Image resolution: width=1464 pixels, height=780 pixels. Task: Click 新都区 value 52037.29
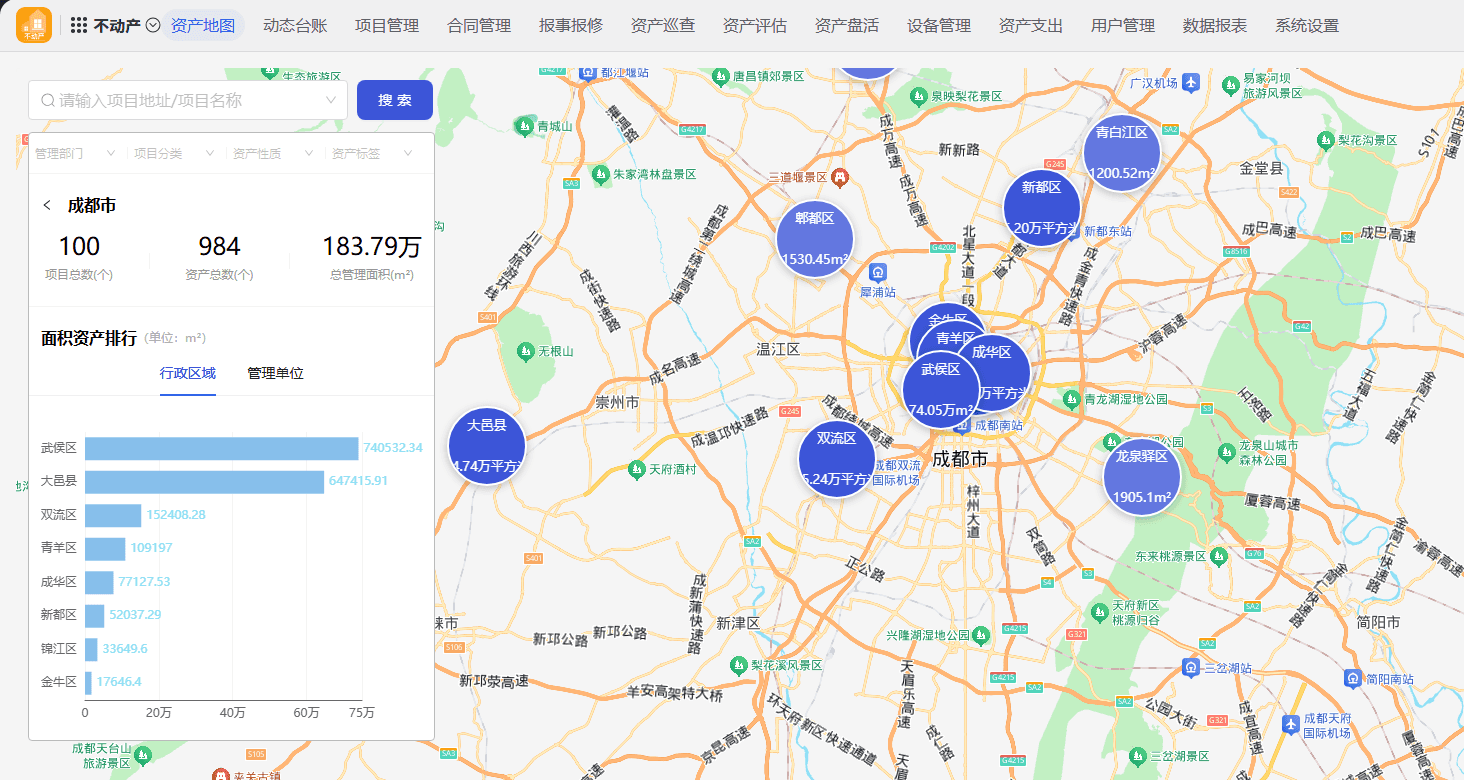click(135, 615)
